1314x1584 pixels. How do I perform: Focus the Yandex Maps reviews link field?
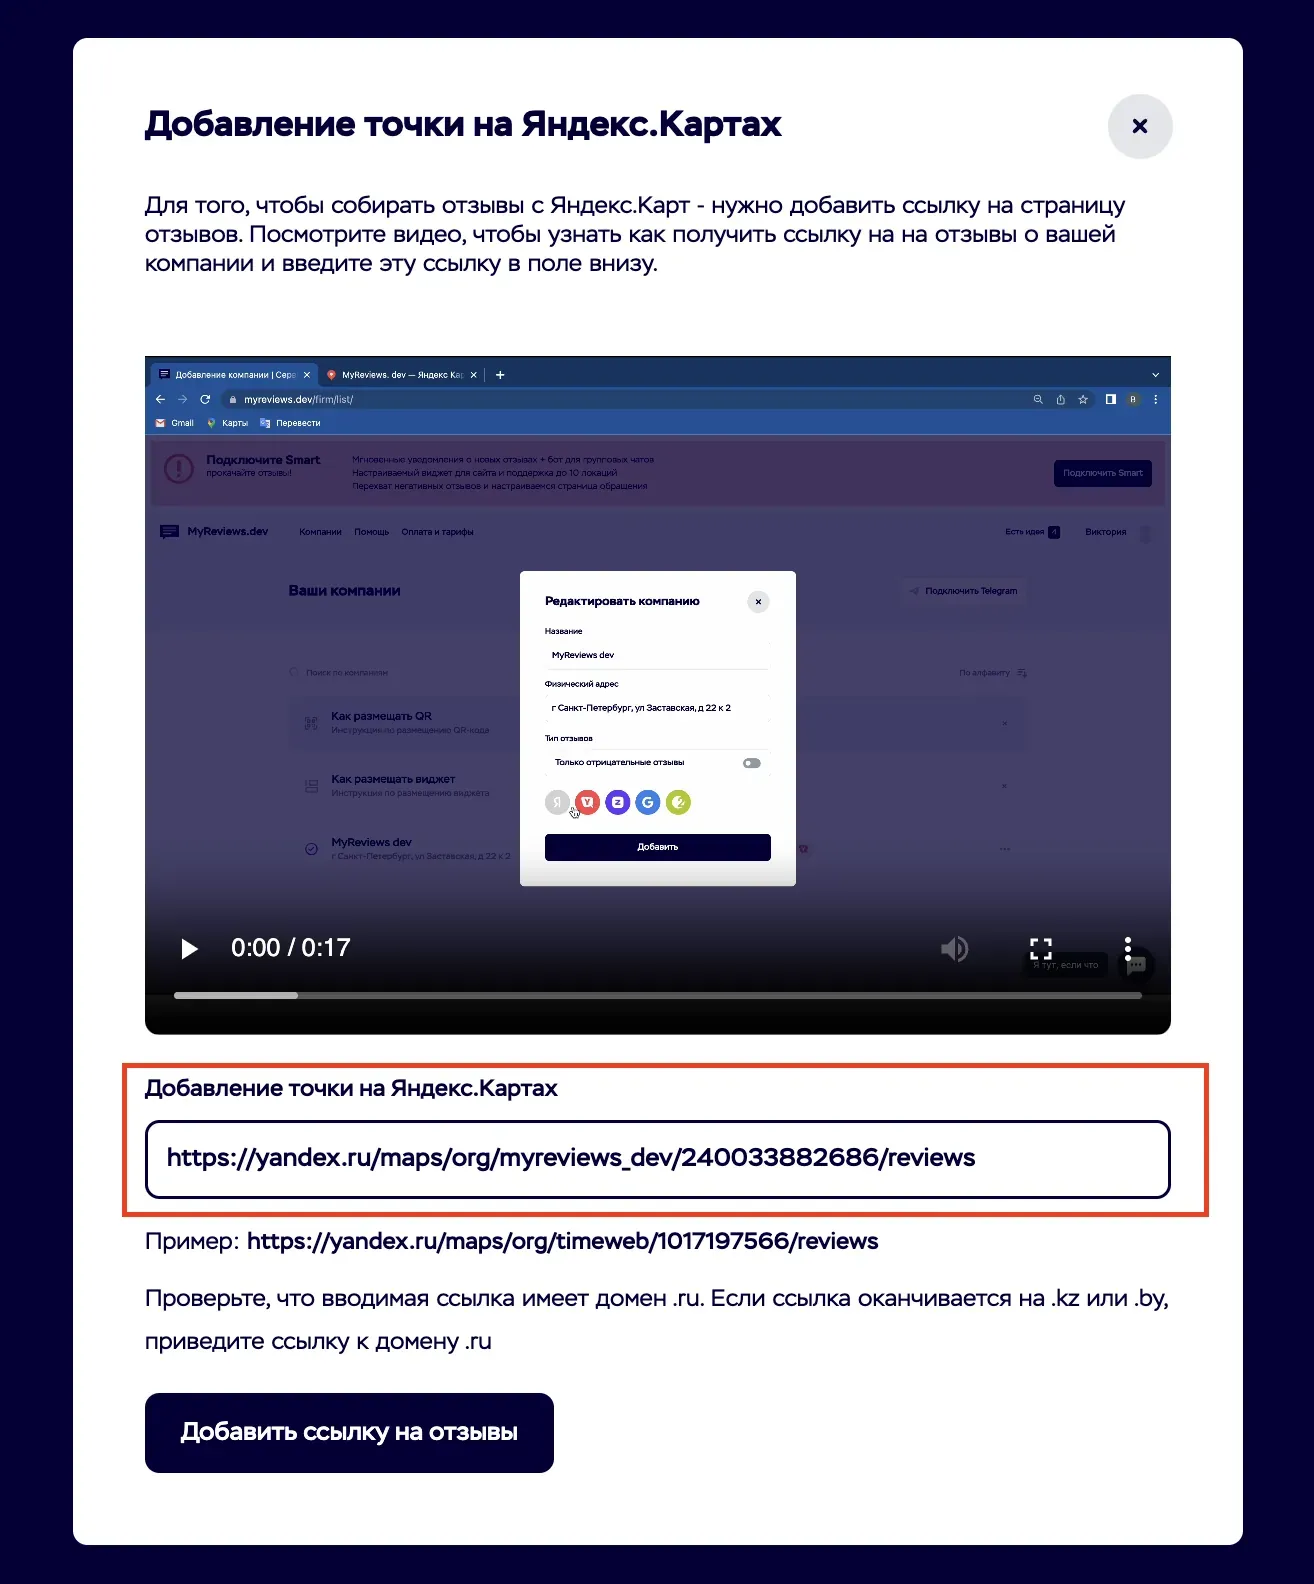point(657,1158)
